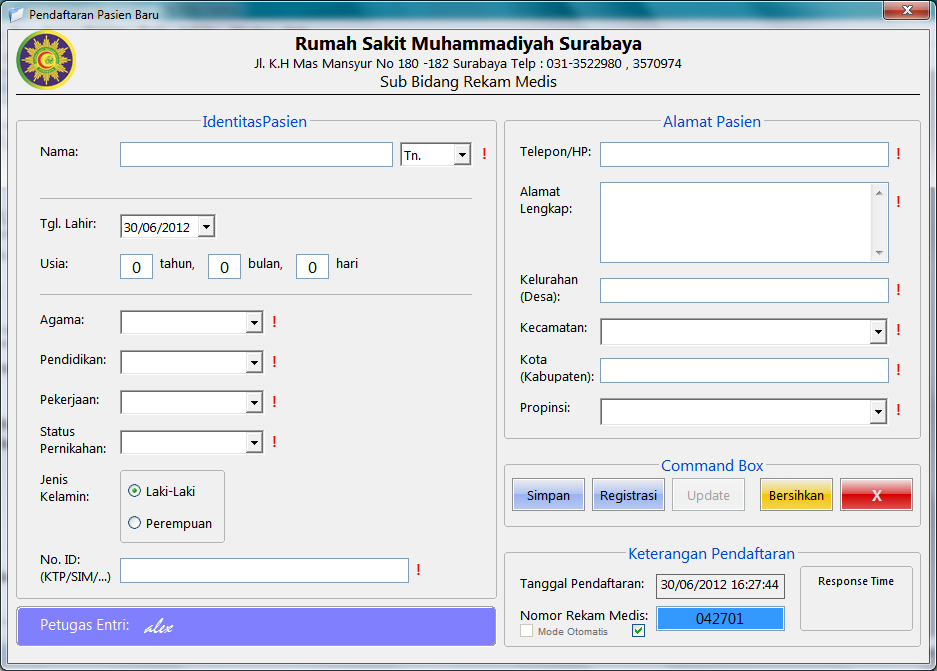Click the Telepon/HP input field
937x671 pixels.
(x=744, y=154)
